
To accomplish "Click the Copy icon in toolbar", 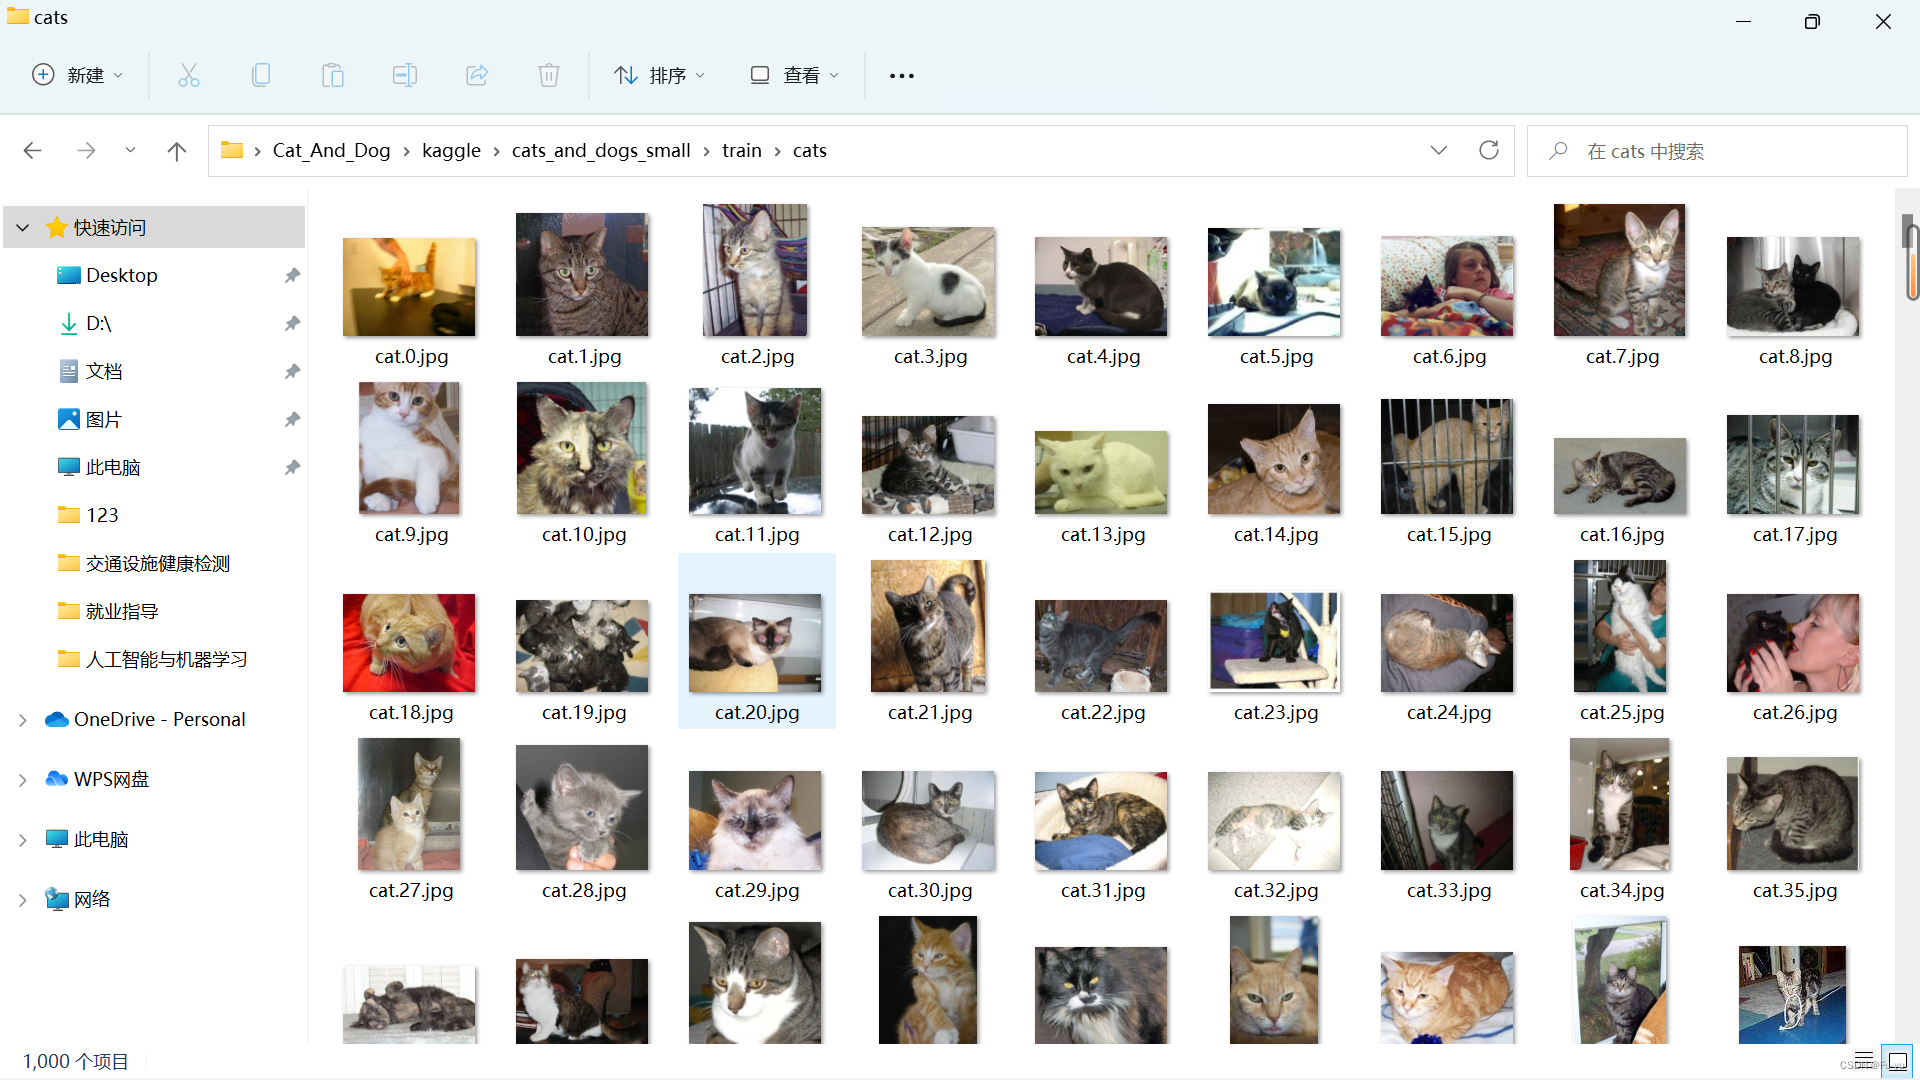I will click(x=261, y=75).
